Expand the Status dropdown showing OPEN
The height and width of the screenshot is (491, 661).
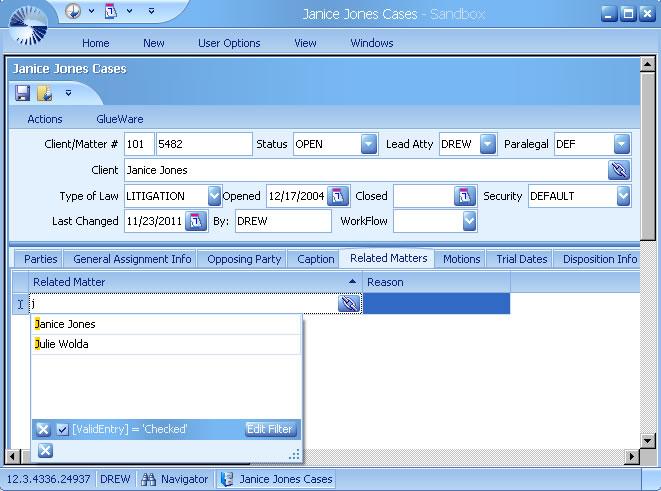coord(369,144)
